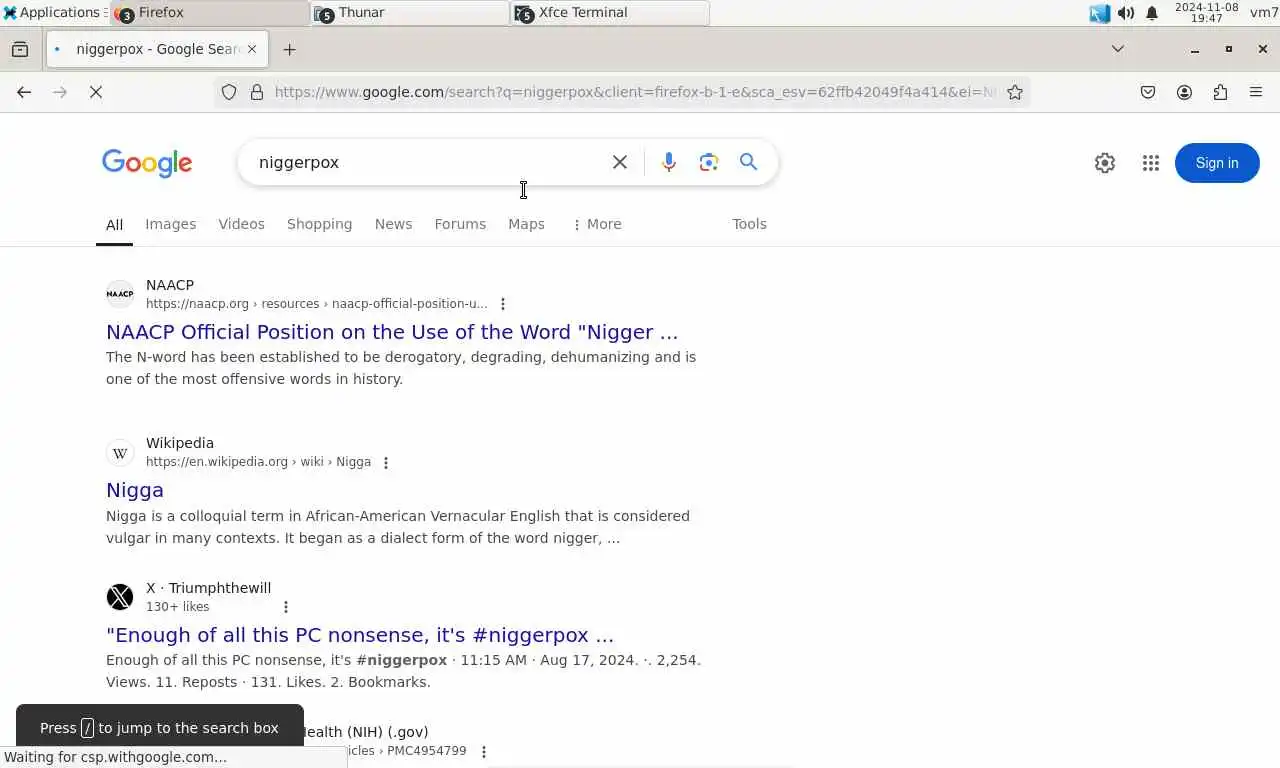Click the naacp.org breadcrumb URL
Screen dimensions: 1280x768
coord(316,304)
